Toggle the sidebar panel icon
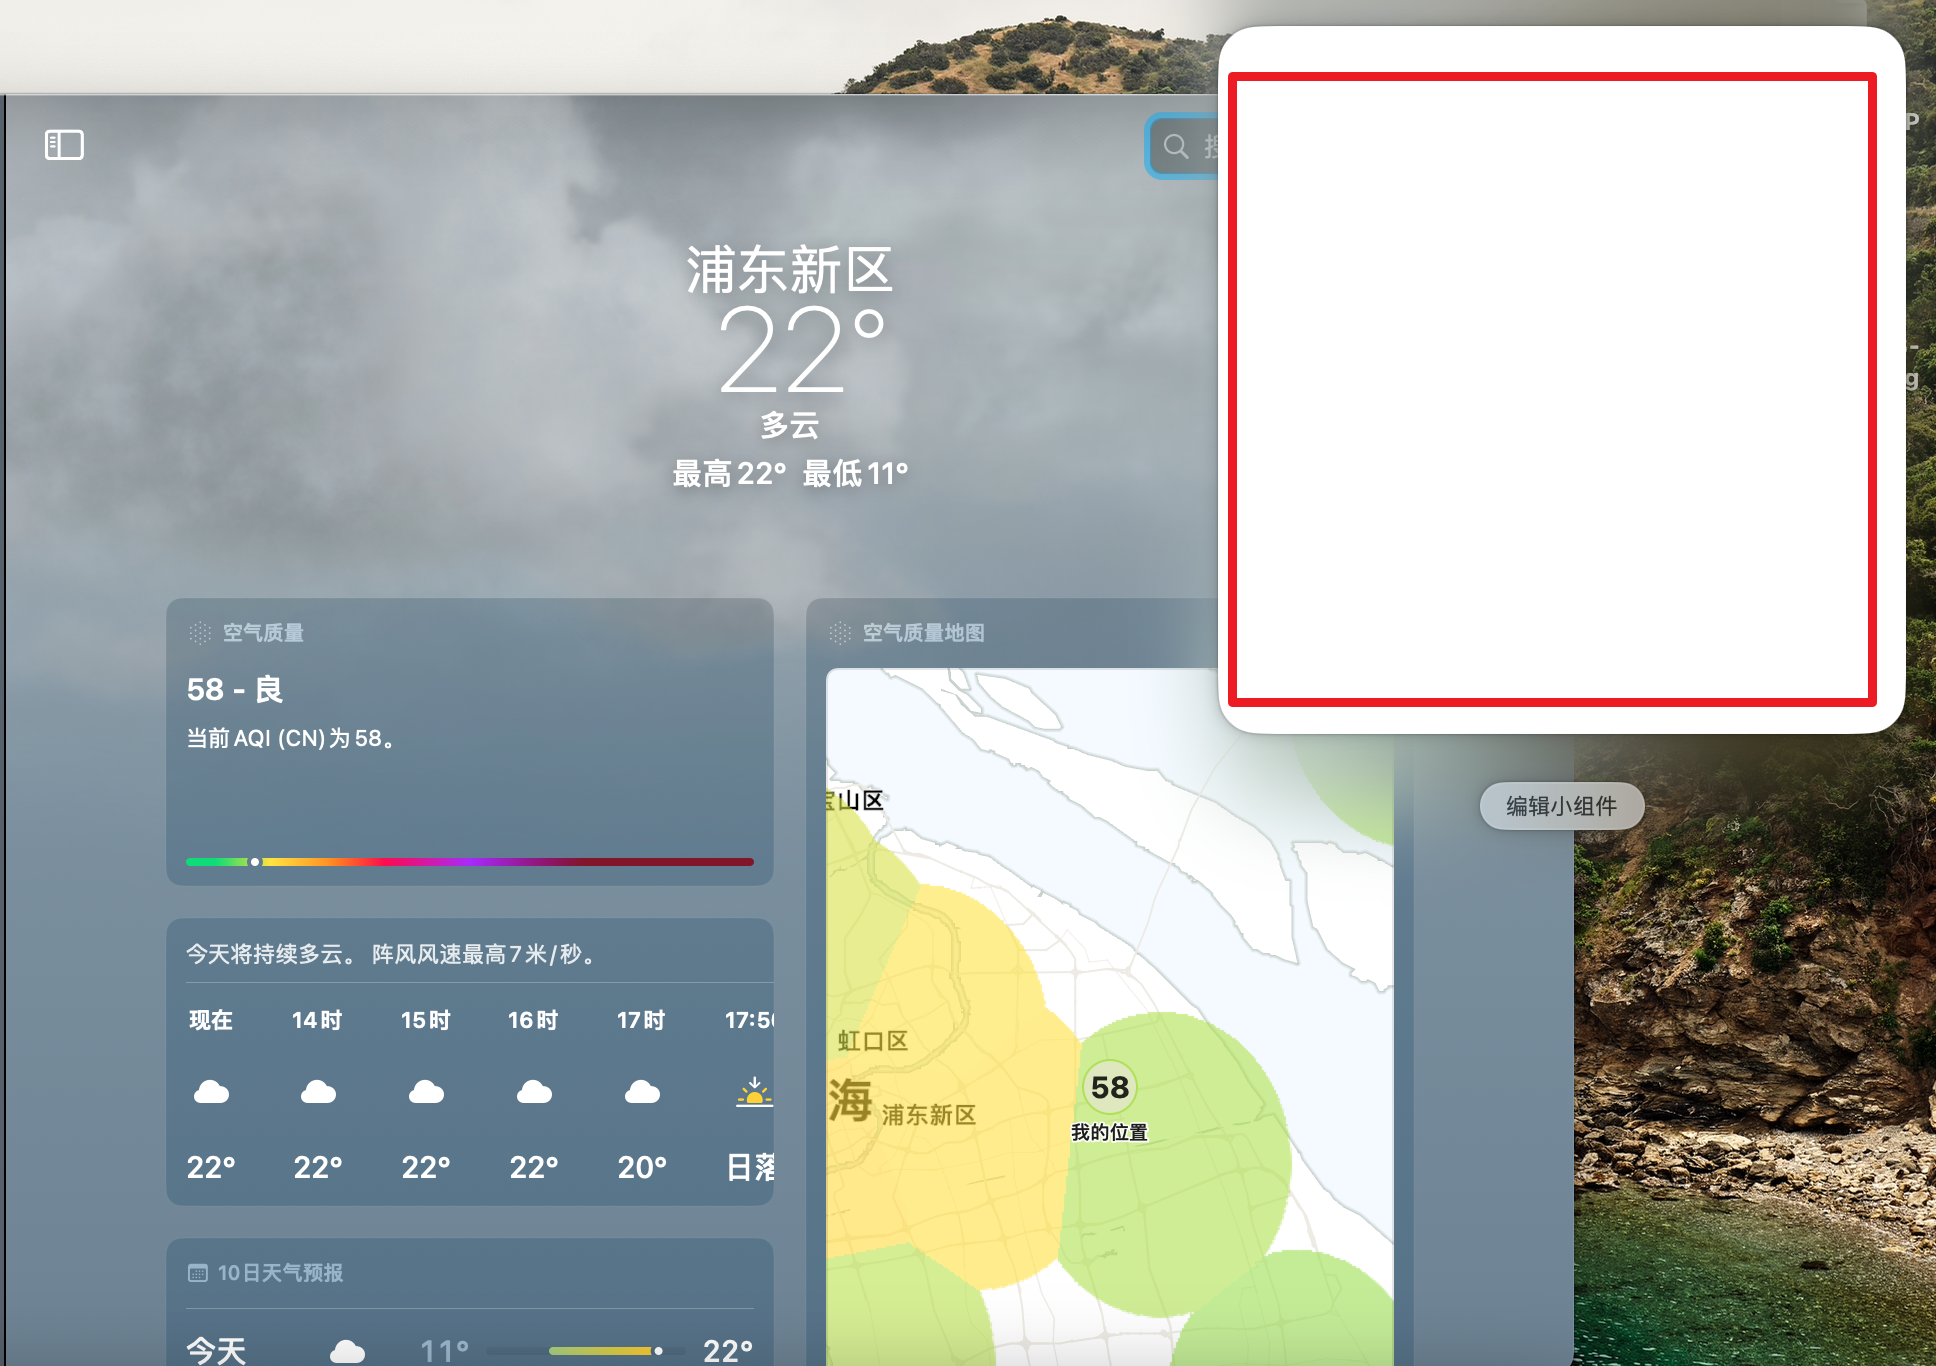This screenshot has height=1366, width=1936. [x=64, y=145]
